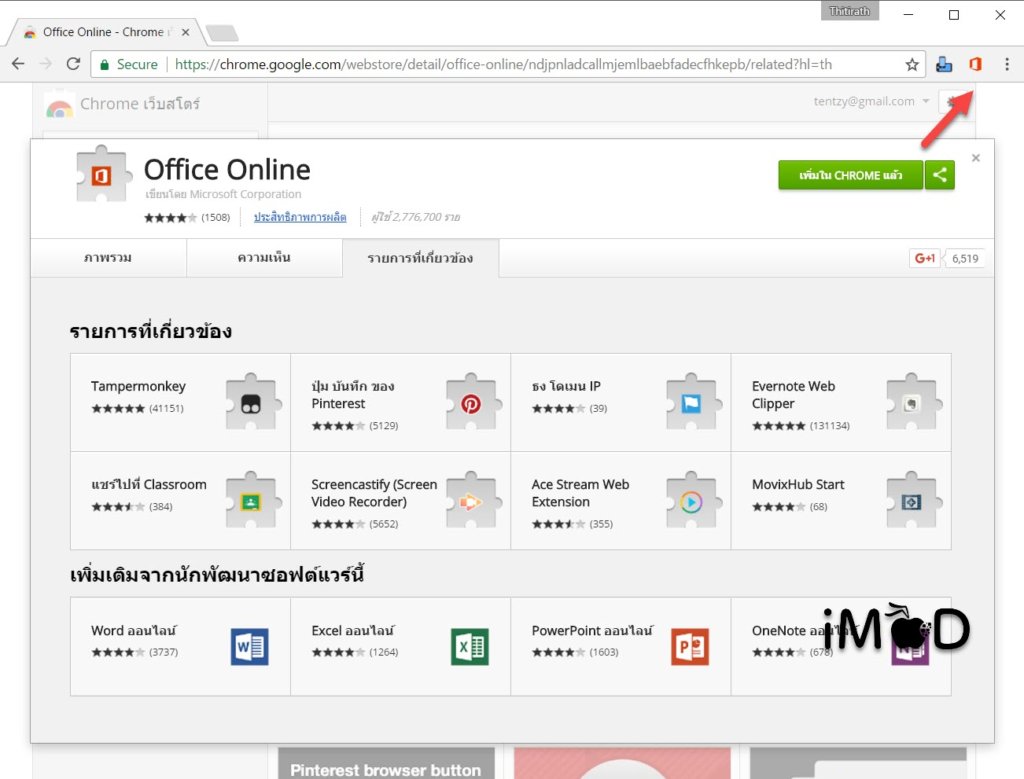Click the Word Online icon

tap(249, 647)
